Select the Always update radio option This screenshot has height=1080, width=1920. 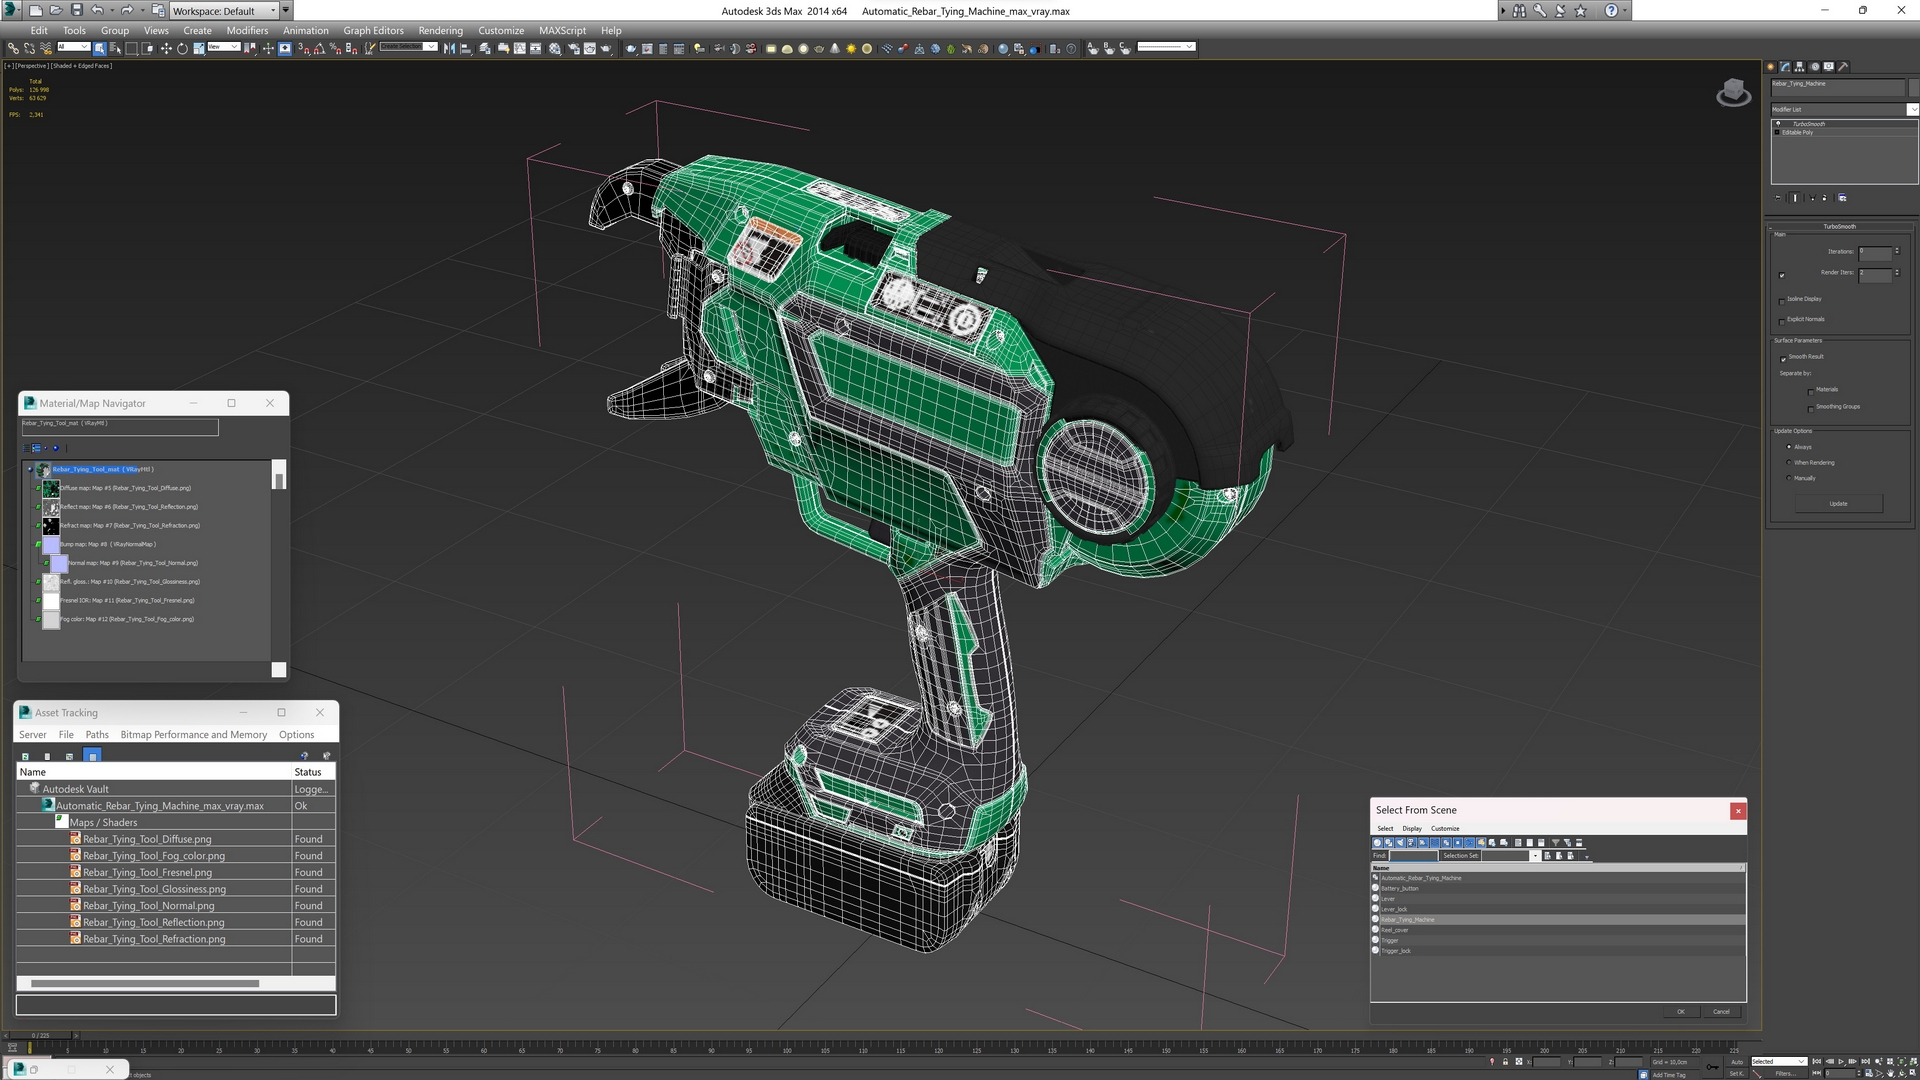(1789, 447)
